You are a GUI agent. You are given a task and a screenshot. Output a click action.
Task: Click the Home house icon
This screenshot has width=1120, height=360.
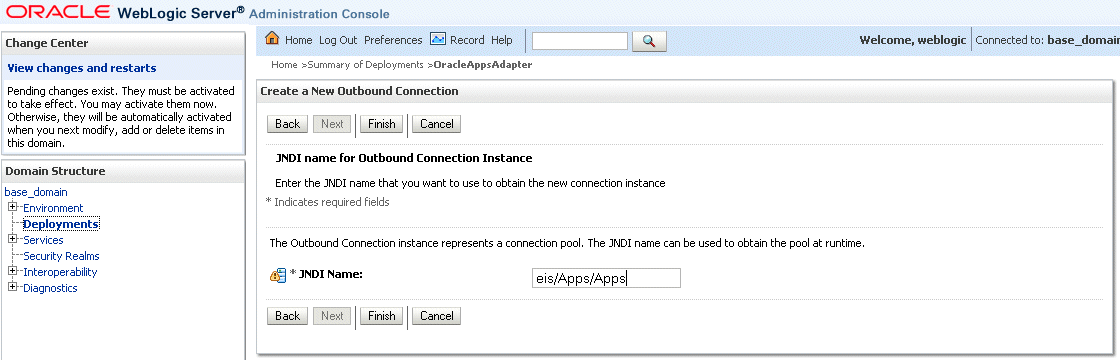272,39
